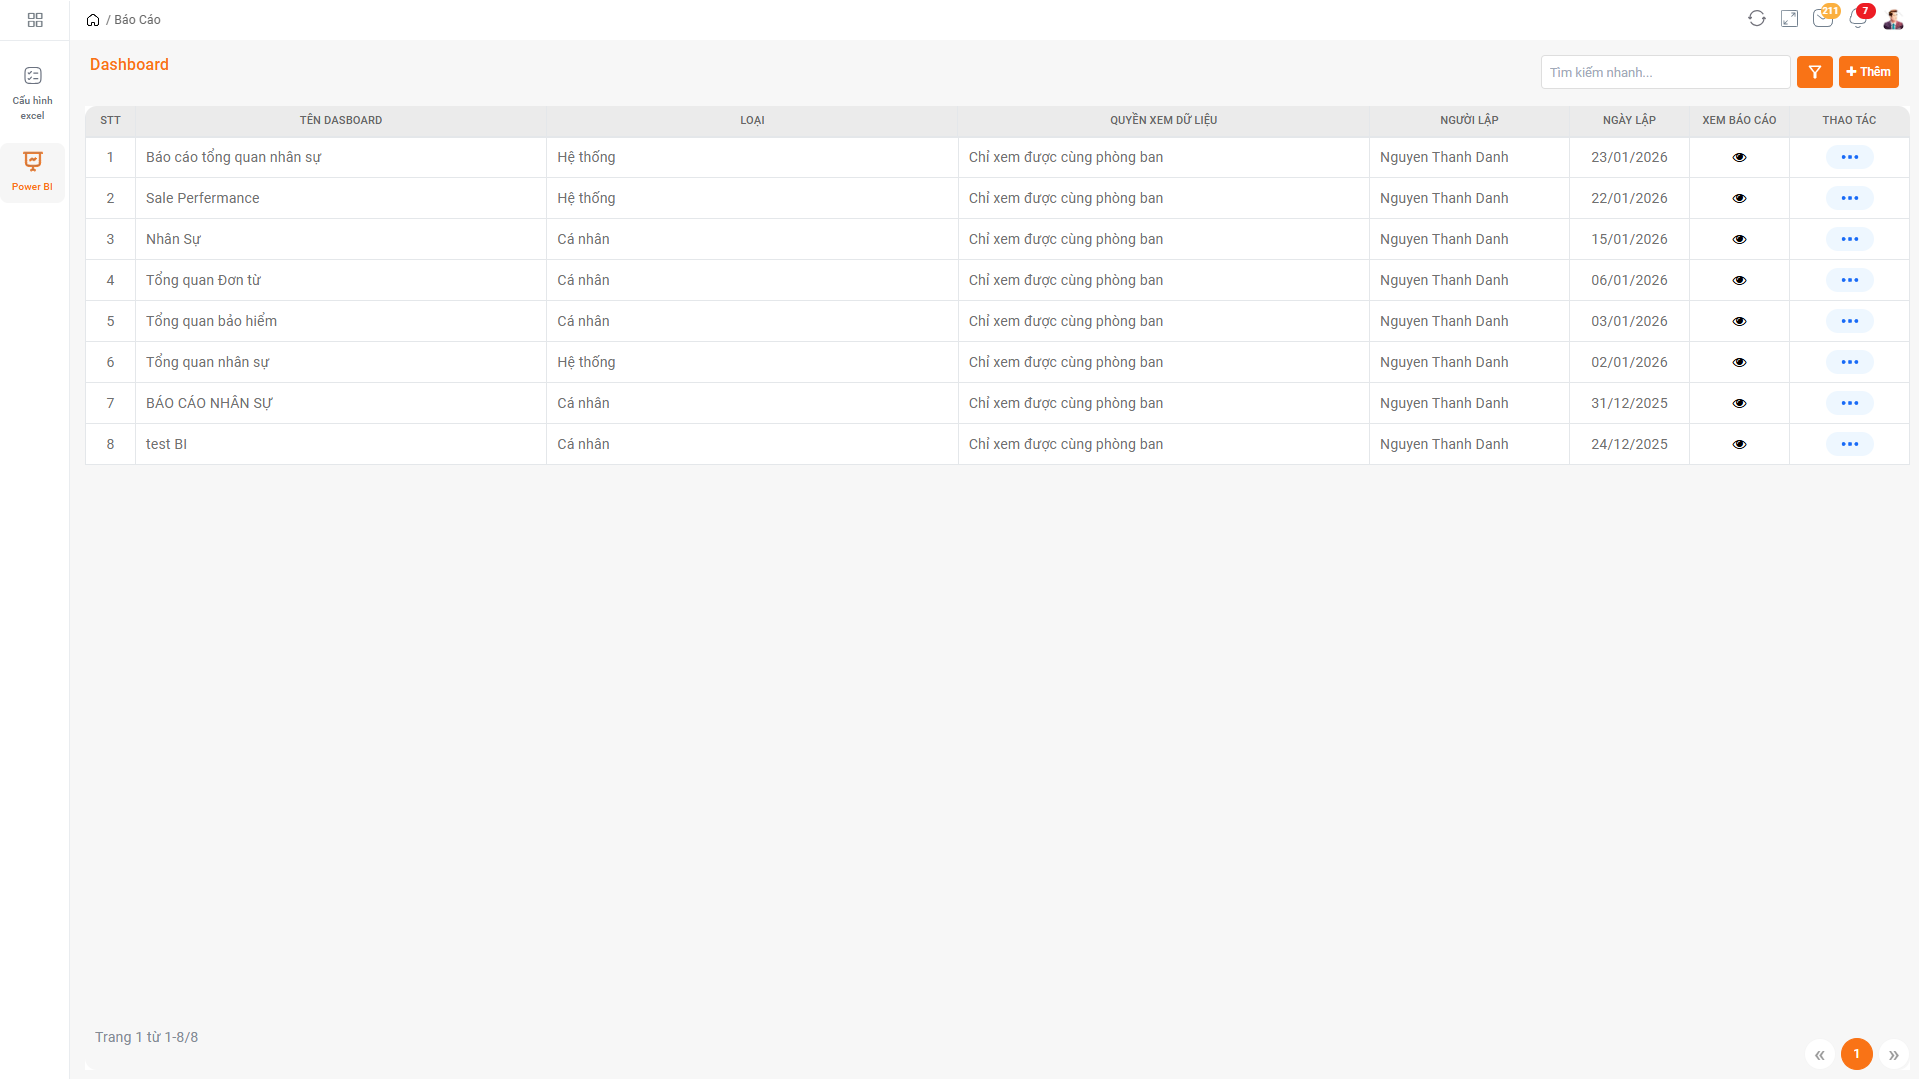
Task: Click eye icon for Nhân Sự row
Action: [1739, 239]
